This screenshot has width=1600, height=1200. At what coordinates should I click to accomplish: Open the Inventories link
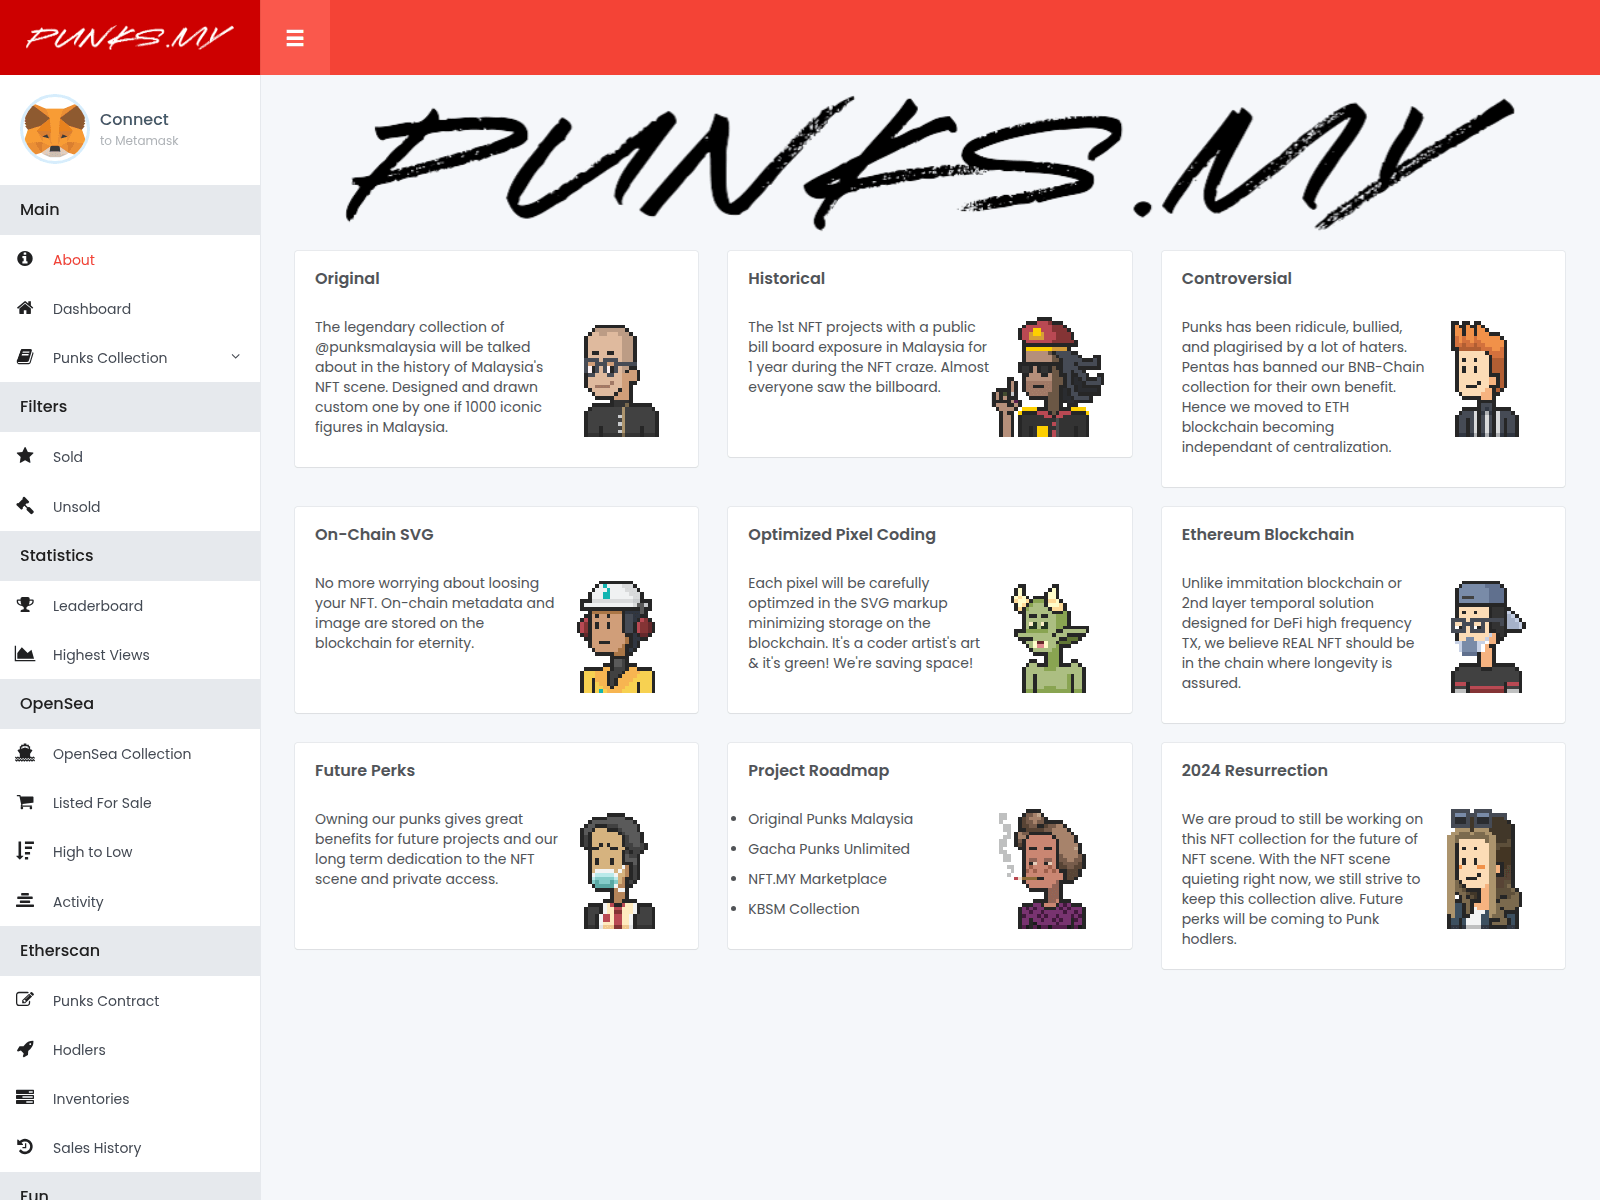(130, 1099)
